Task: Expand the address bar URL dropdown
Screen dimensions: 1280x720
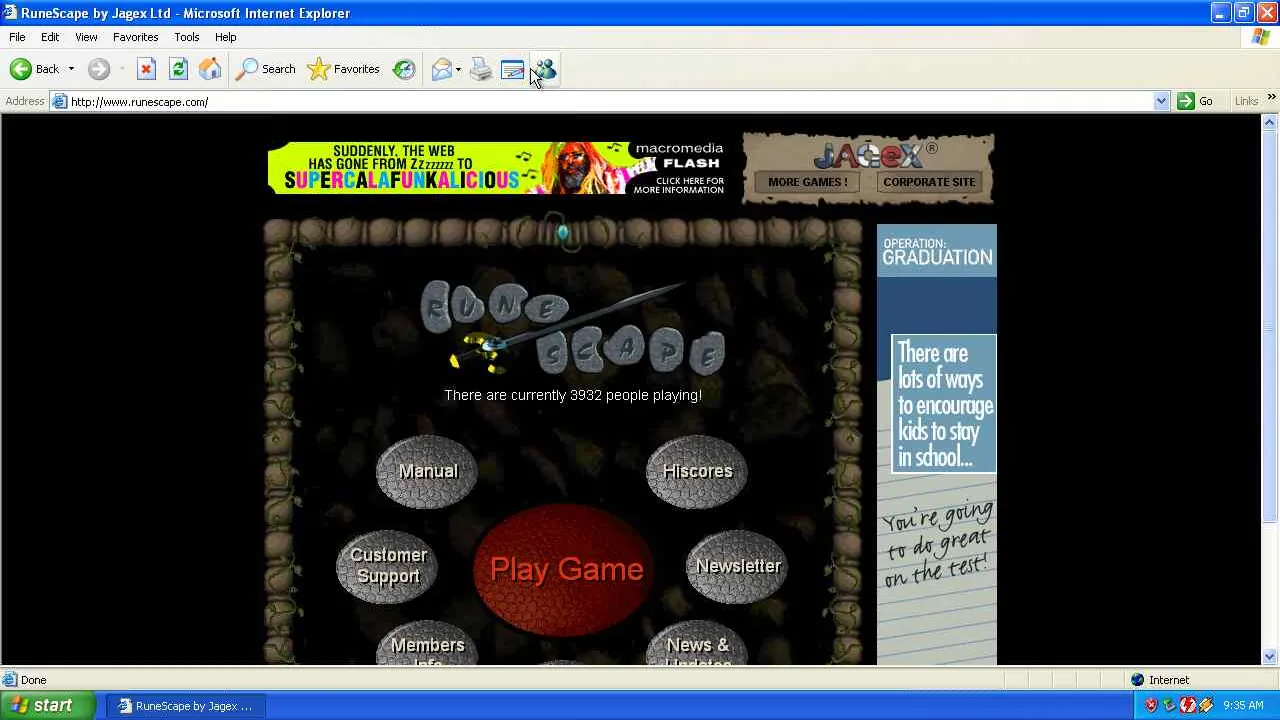Action: pyautogui.click(x=1161, y=101)
